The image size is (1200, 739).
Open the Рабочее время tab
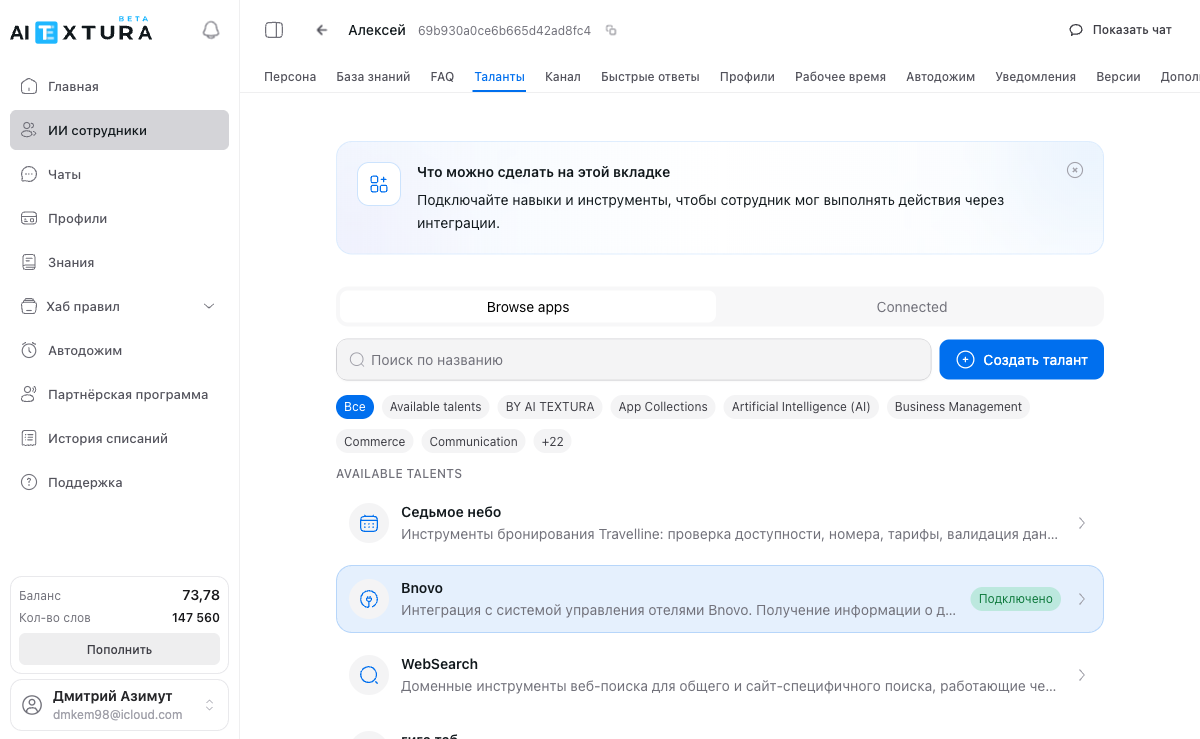point(840,76)
